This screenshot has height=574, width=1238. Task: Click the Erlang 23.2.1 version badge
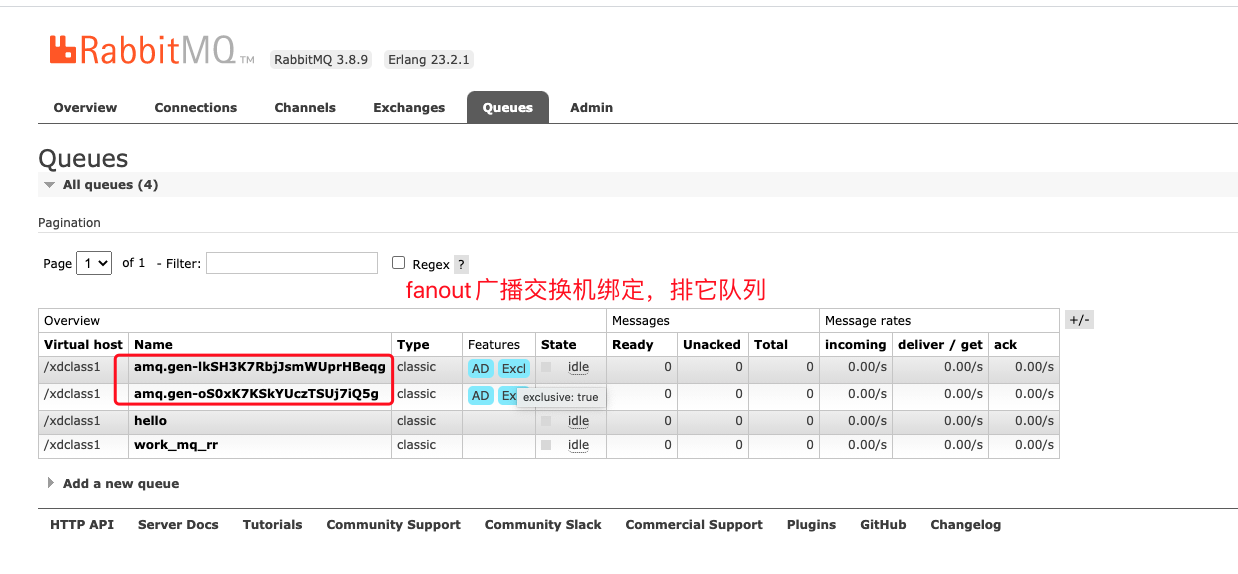tap(429, 59)
